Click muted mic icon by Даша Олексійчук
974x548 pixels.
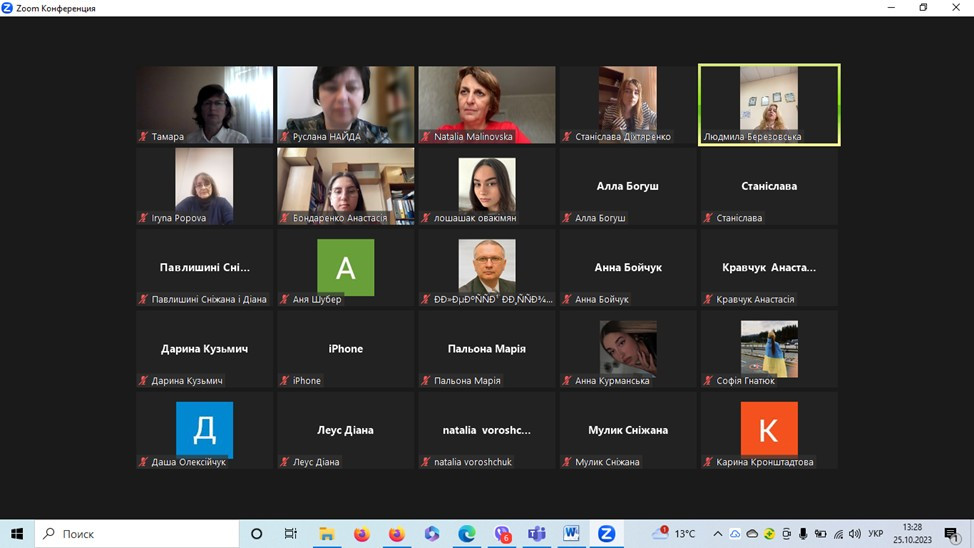143,462
